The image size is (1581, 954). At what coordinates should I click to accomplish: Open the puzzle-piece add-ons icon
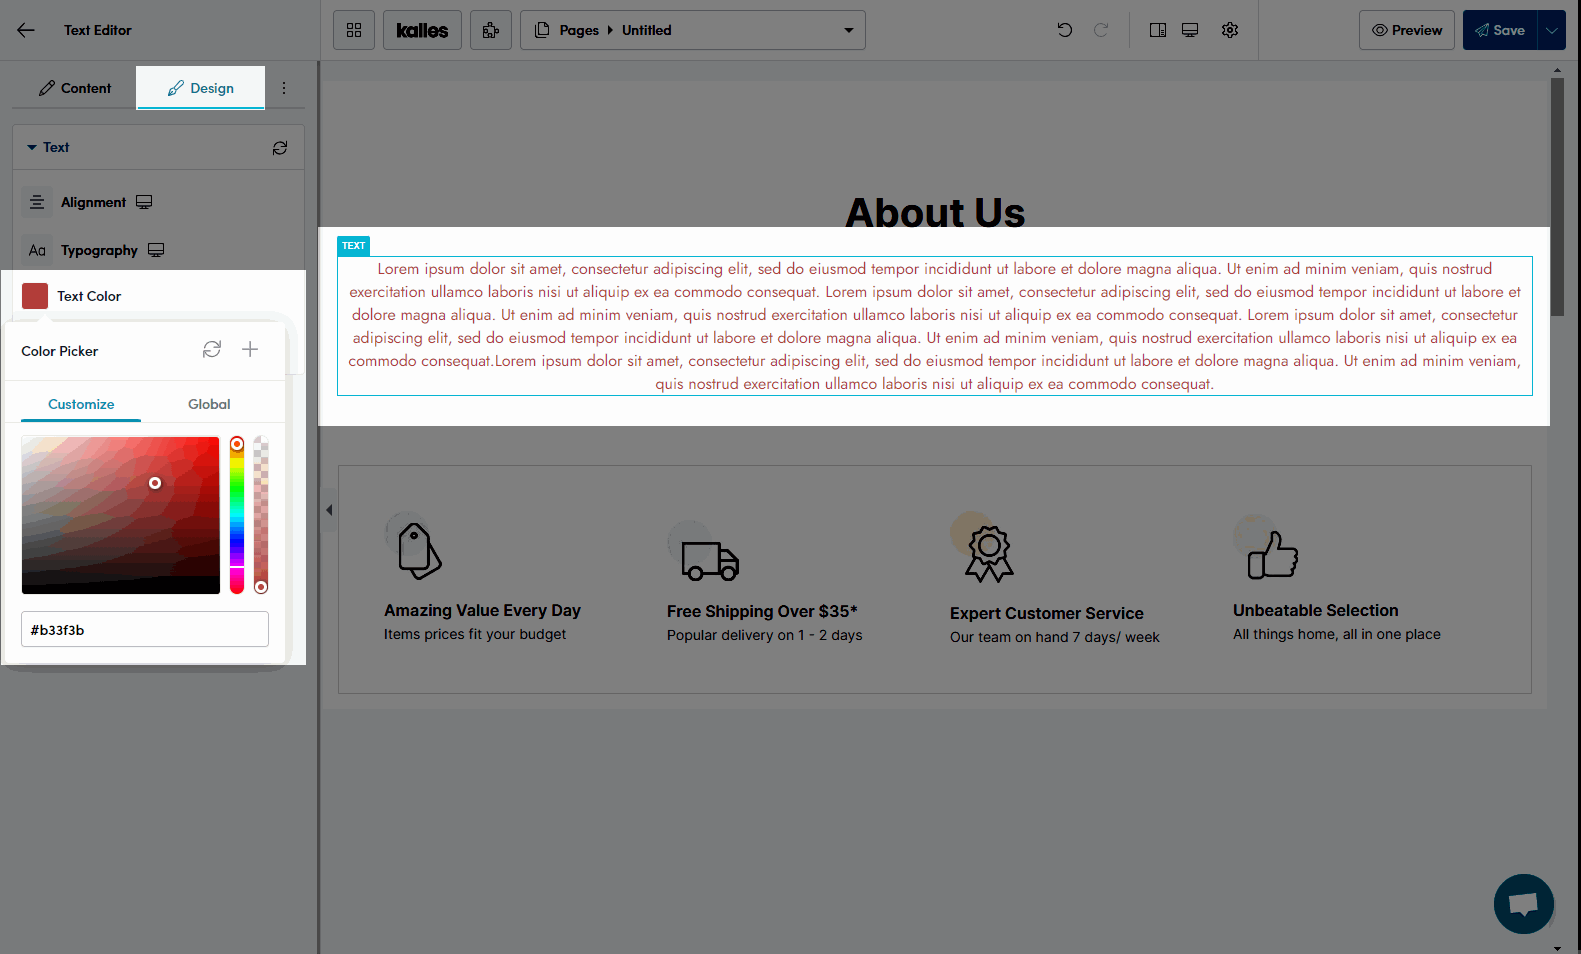click(491, 30)
